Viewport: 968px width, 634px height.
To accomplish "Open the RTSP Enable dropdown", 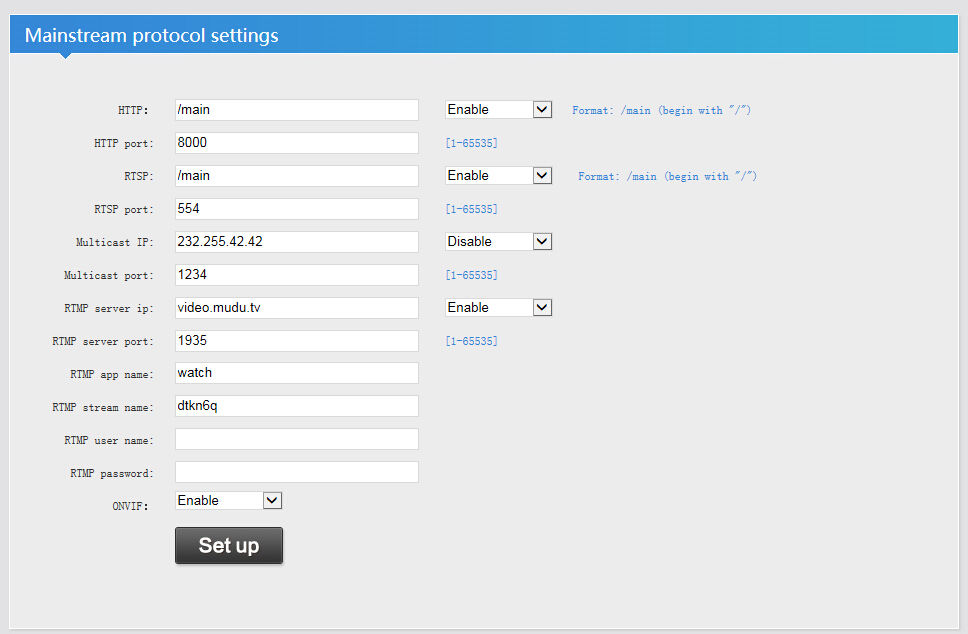I will click(498, 175).
